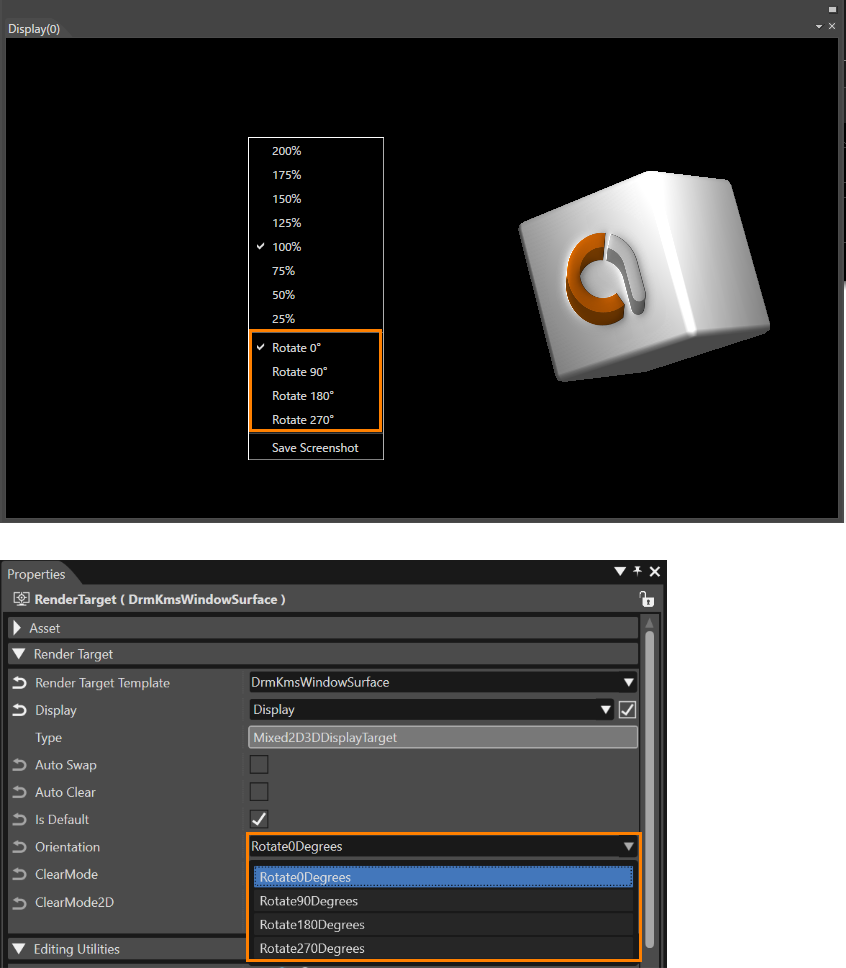Choose 150% zoom option
The image size is (846, 968).
point(316,199)
